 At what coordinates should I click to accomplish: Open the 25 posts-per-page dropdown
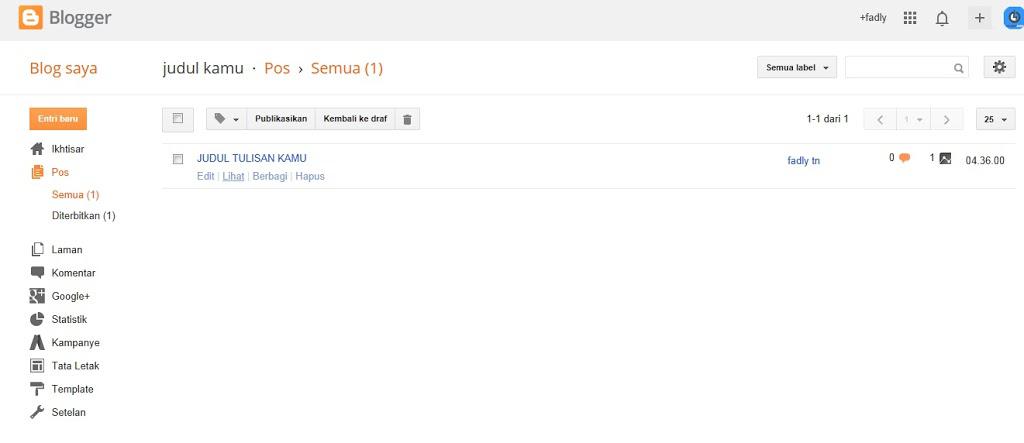coord(995,119)
